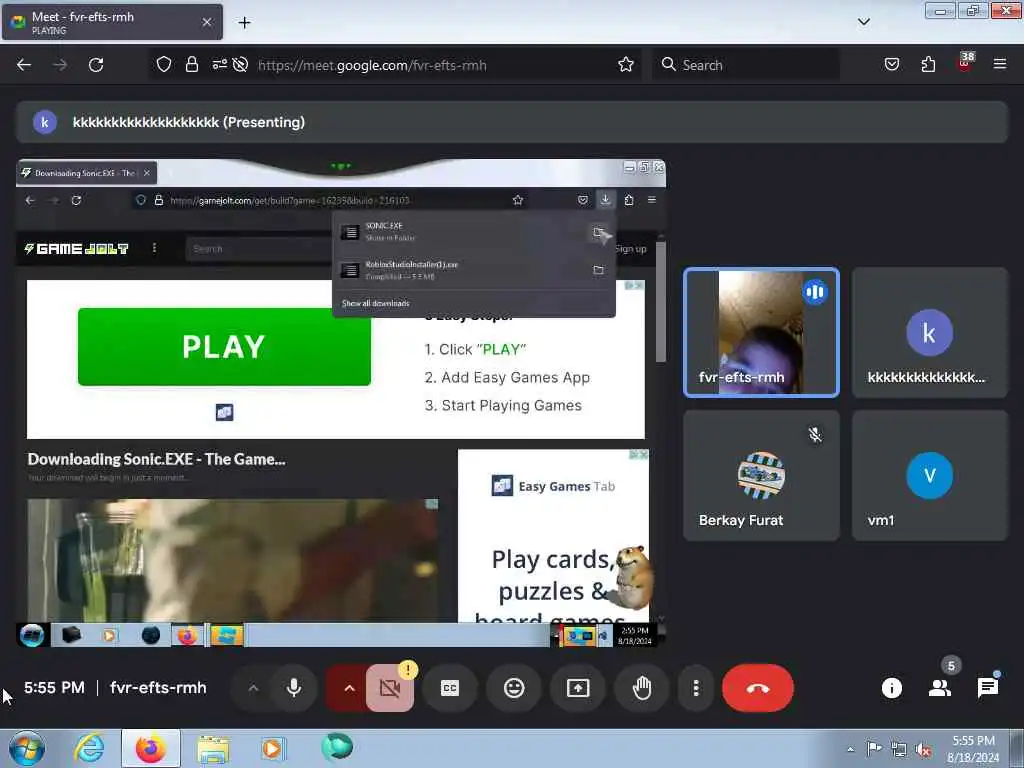Show the participants people panel
The height and width of the screenshot is (768, 1024).
[940, 688]
